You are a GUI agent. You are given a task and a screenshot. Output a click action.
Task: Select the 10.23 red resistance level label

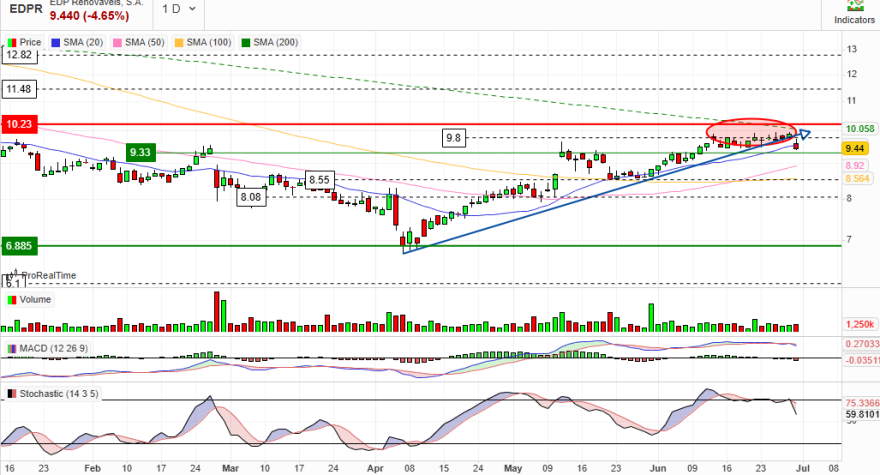click(x=19, y=124)
